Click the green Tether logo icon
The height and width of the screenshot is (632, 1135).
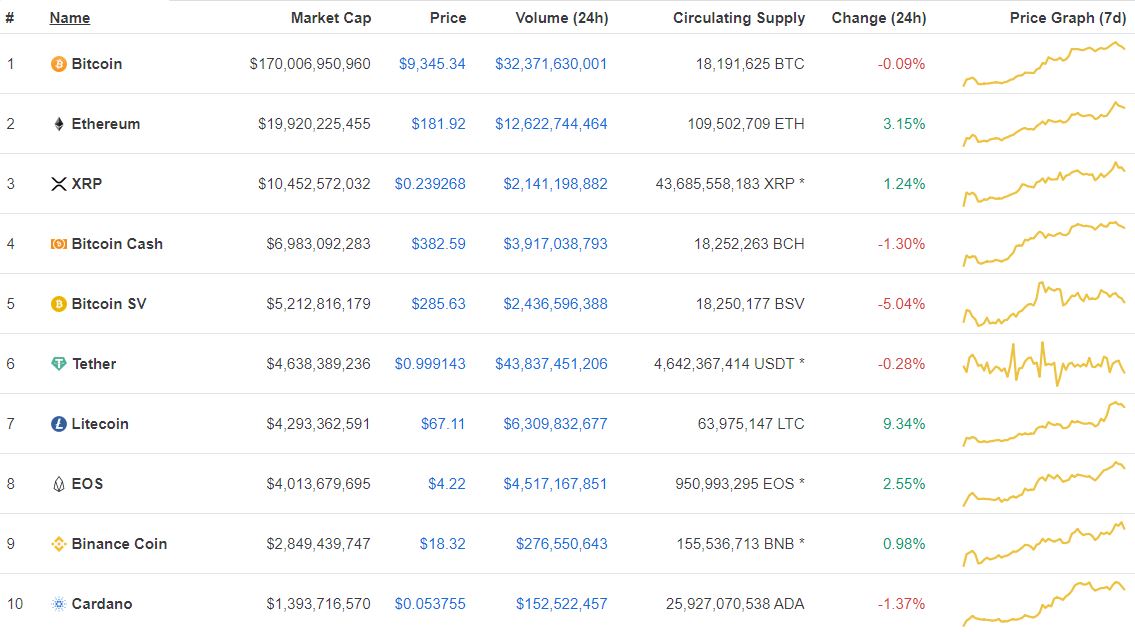click(59, 364)
